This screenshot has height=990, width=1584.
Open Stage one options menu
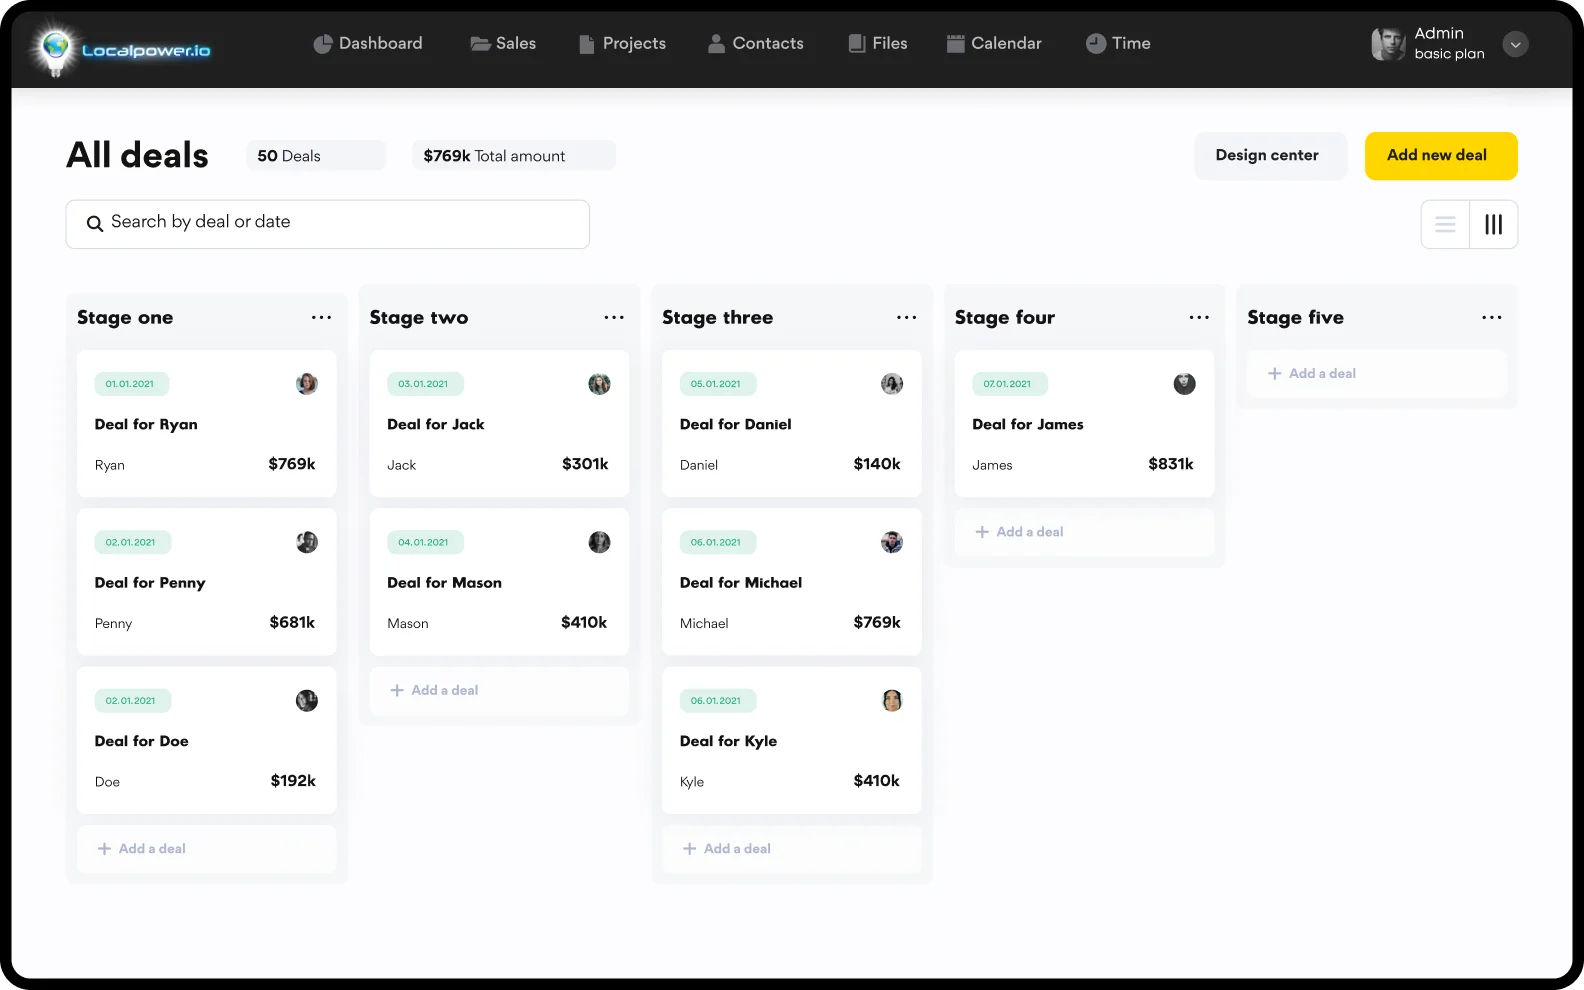coord(321,318)
